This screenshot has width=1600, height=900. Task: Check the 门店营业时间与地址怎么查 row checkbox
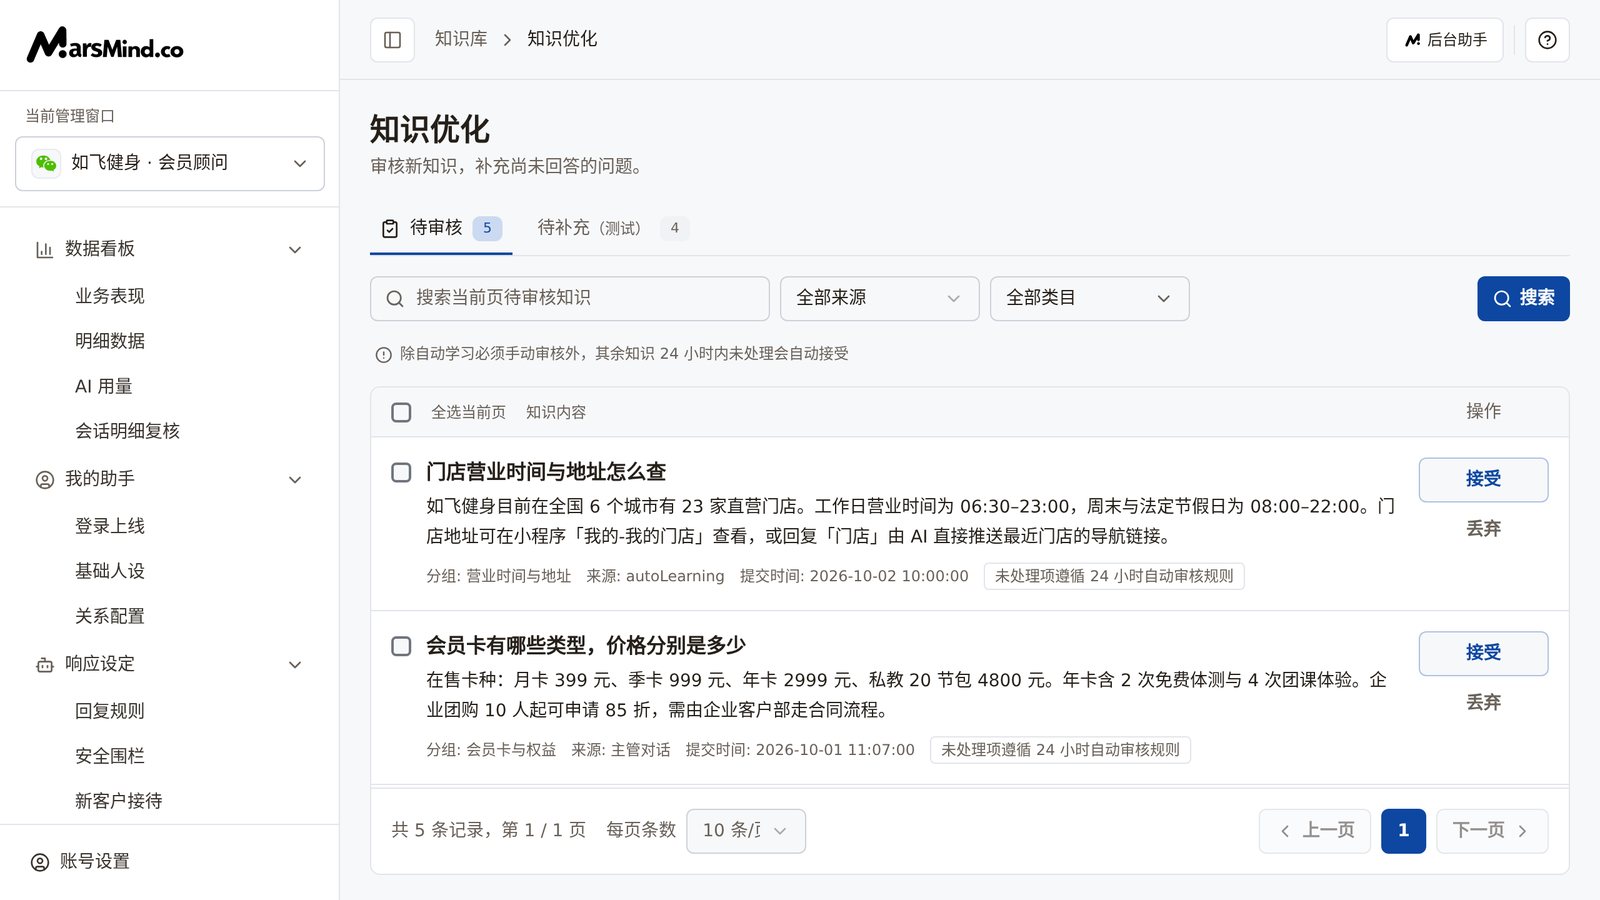tap(401, 472)
